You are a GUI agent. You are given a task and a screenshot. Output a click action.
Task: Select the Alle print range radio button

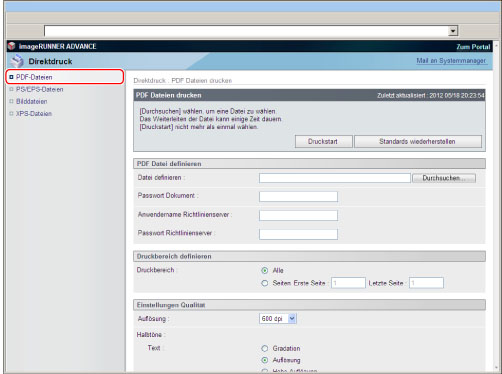pos(265,270)
